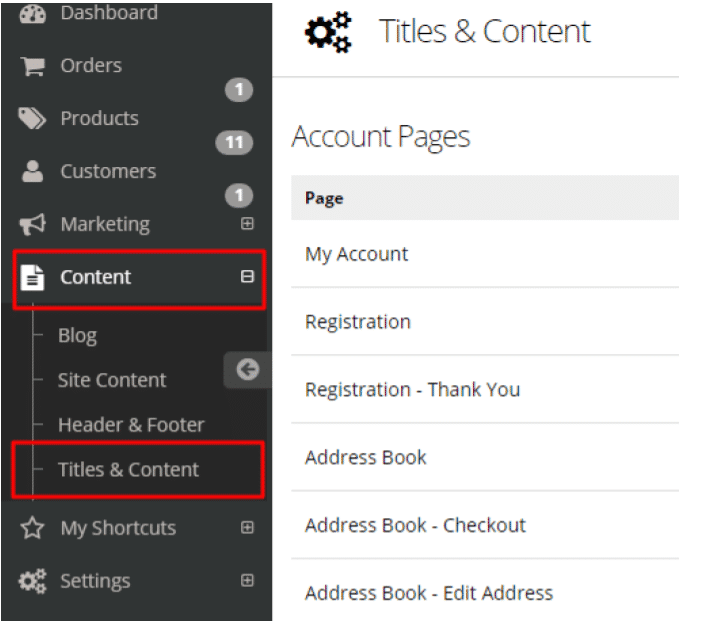This screenshot has height=621, width=701.
Task: Open Registration - Thank You page link
Action: pos(412,390)
